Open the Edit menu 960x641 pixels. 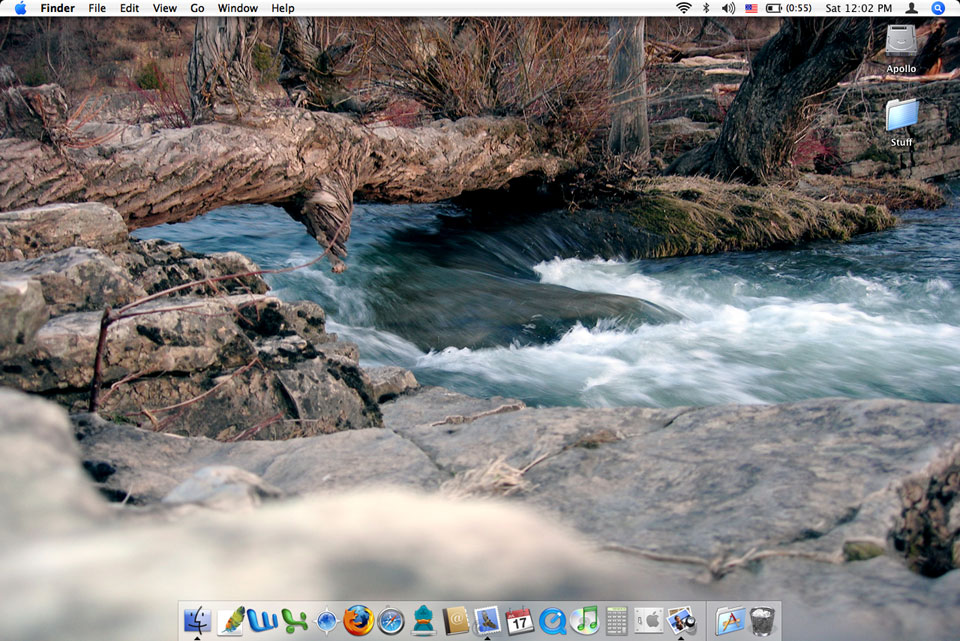129,8
